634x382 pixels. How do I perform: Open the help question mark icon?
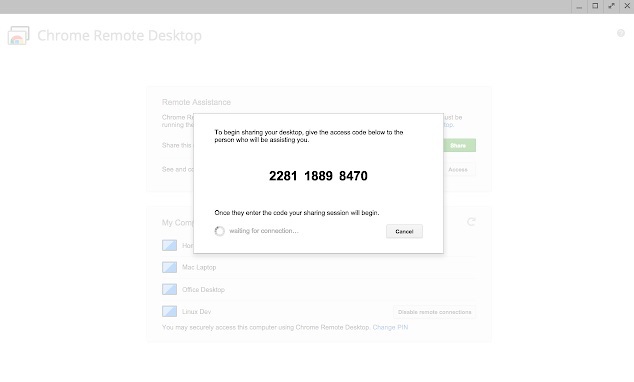tap(621, 33)
